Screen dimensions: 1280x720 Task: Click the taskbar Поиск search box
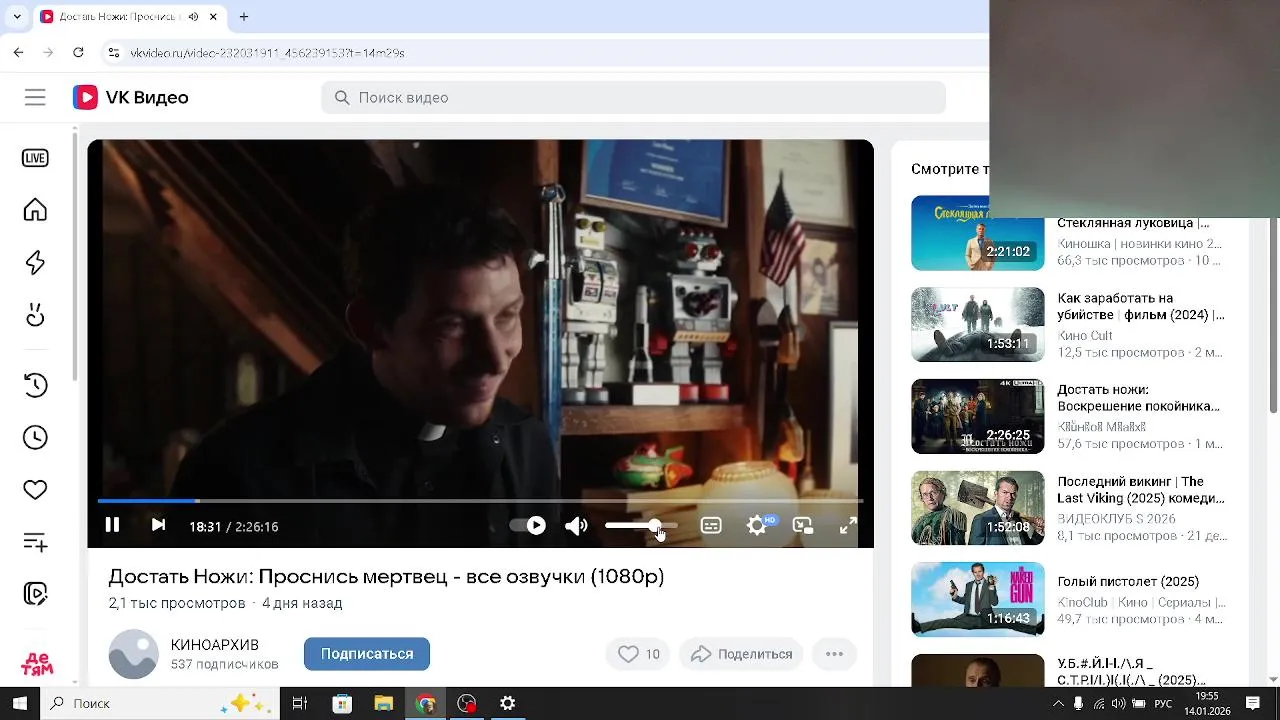(160, 704)
